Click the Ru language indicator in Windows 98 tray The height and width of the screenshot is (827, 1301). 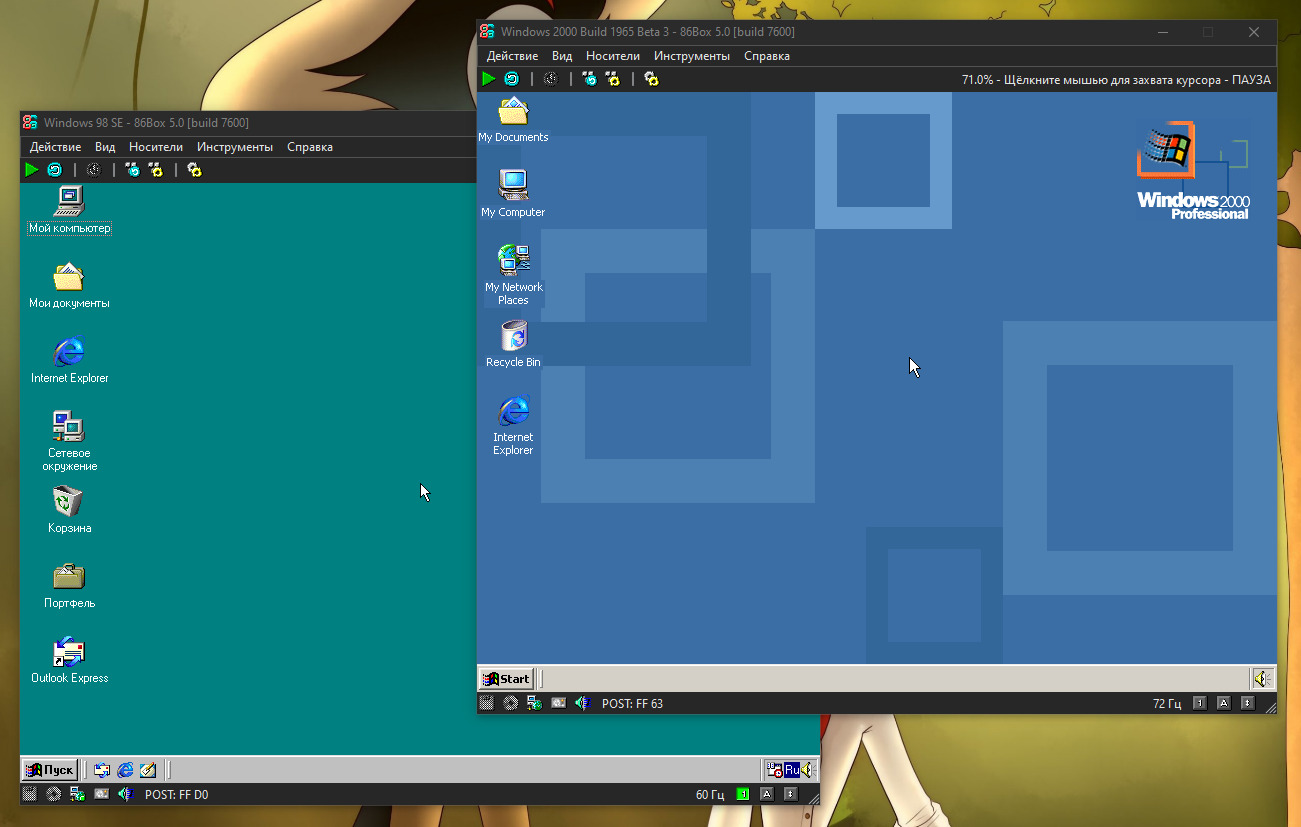(791, 769)
